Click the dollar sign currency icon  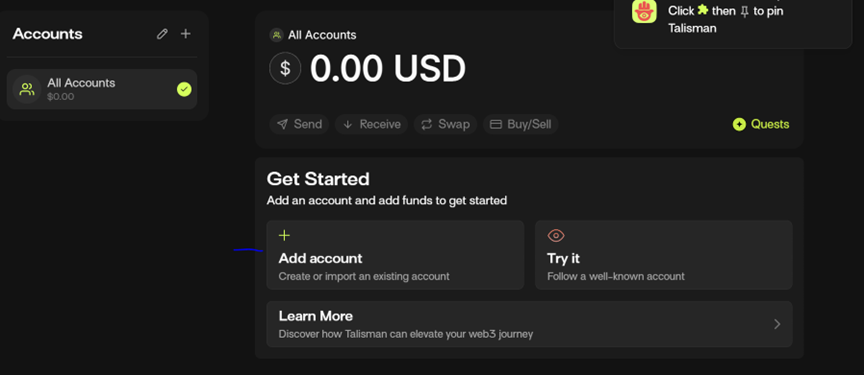click(285, 68)
